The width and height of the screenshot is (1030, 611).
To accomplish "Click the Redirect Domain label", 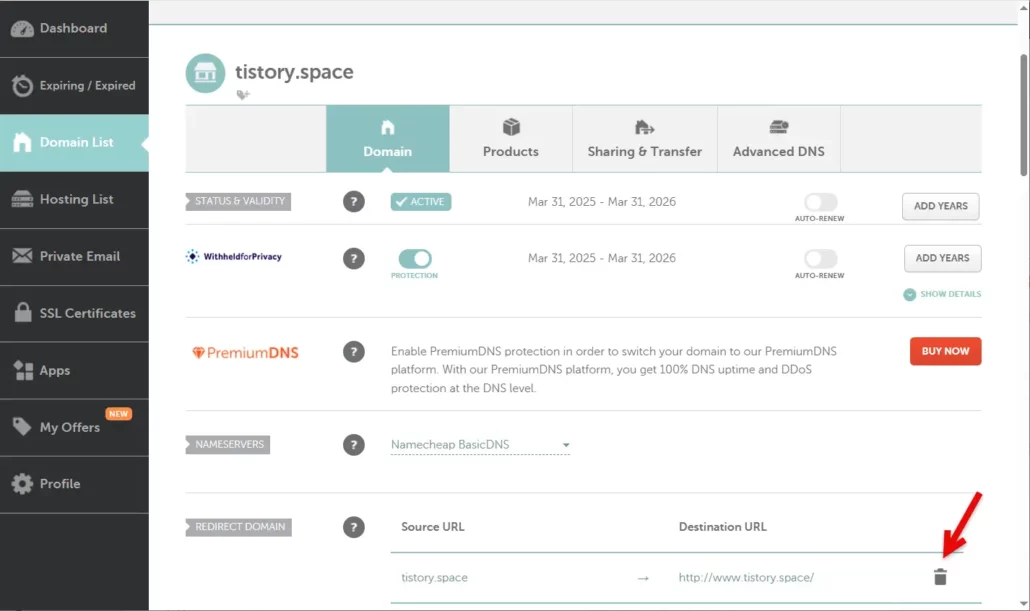I will click(x=238, y=527).
